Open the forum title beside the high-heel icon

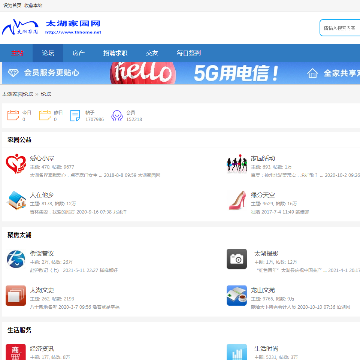pyautogui.click(x=263, y=195)
